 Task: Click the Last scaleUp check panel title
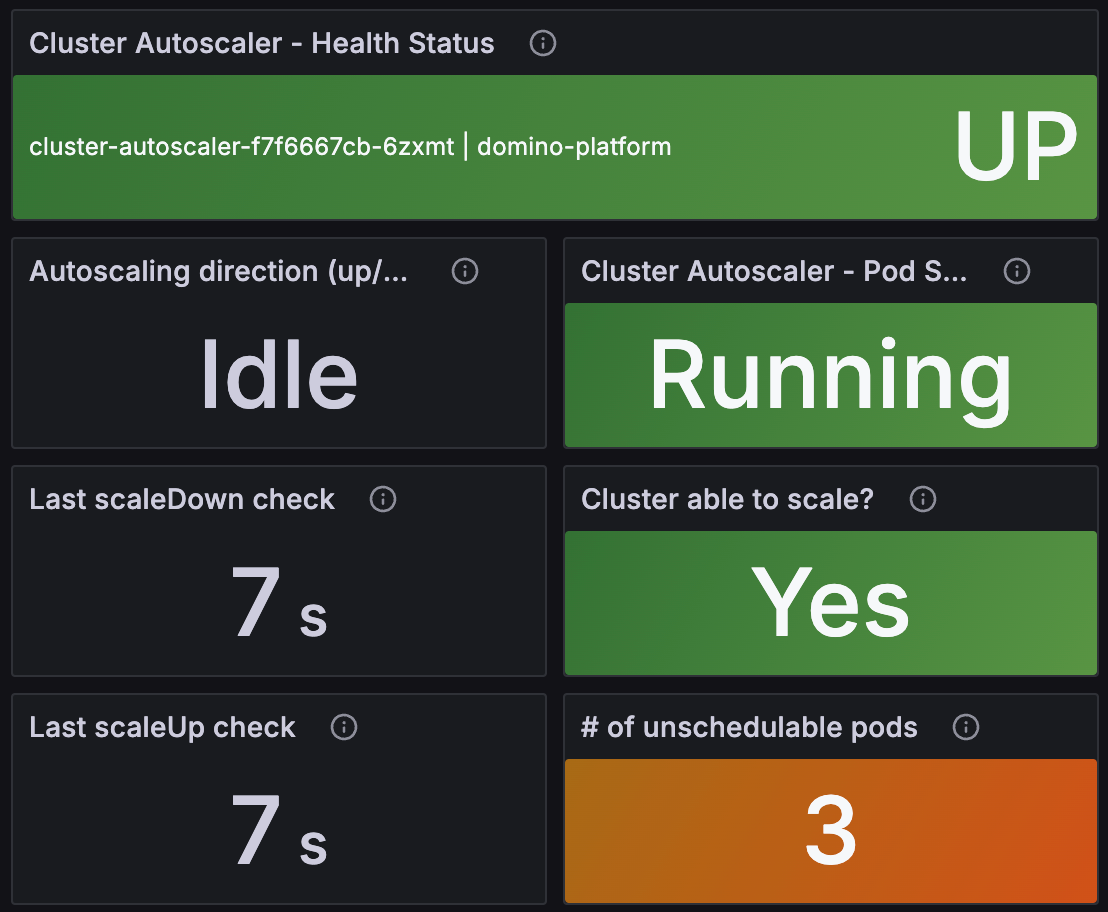point(162,728)
